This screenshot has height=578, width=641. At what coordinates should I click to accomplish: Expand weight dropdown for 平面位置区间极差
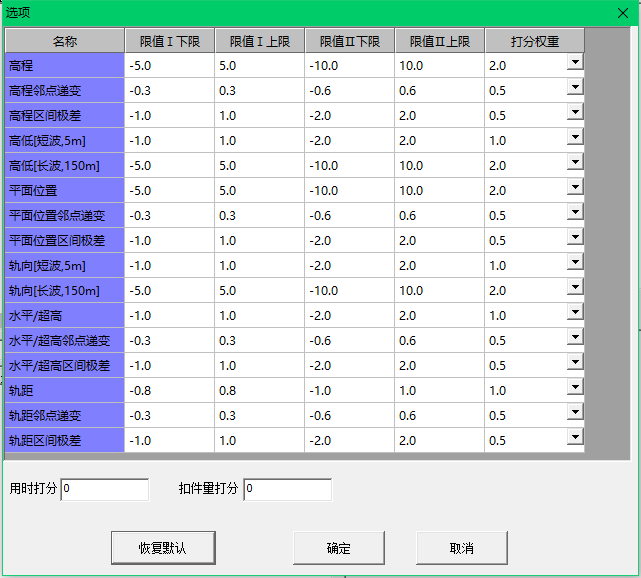(x=575, y=237)
